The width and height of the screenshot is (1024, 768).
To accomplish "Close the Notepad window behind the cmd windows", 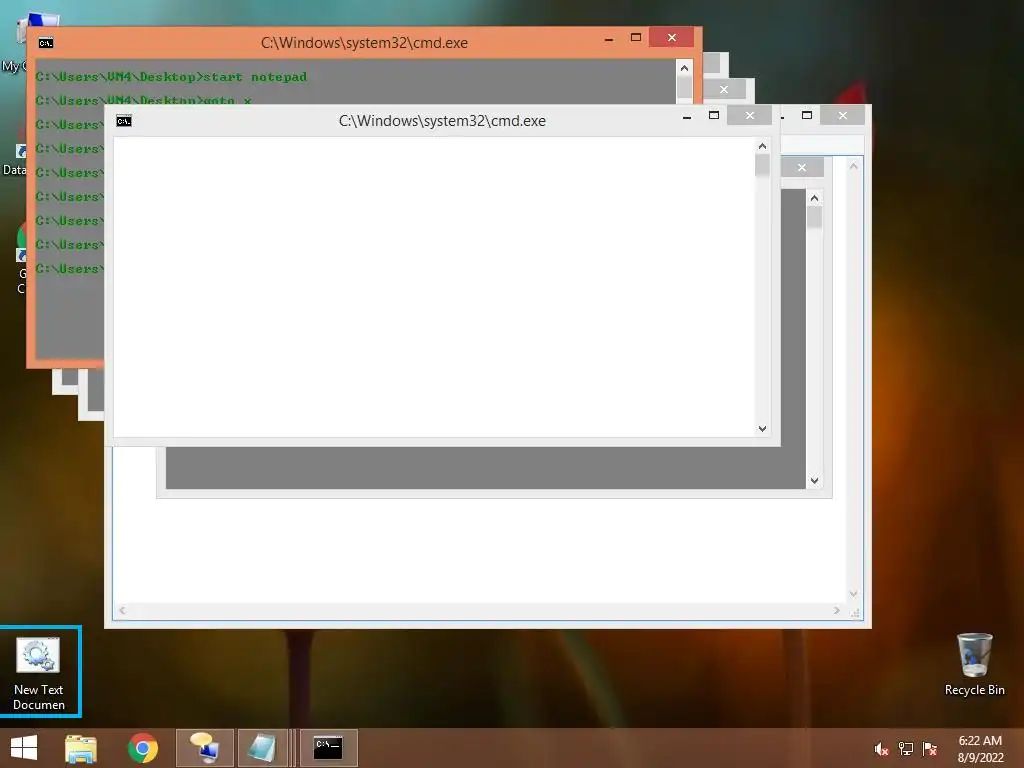I will click(x=842, y=116).
